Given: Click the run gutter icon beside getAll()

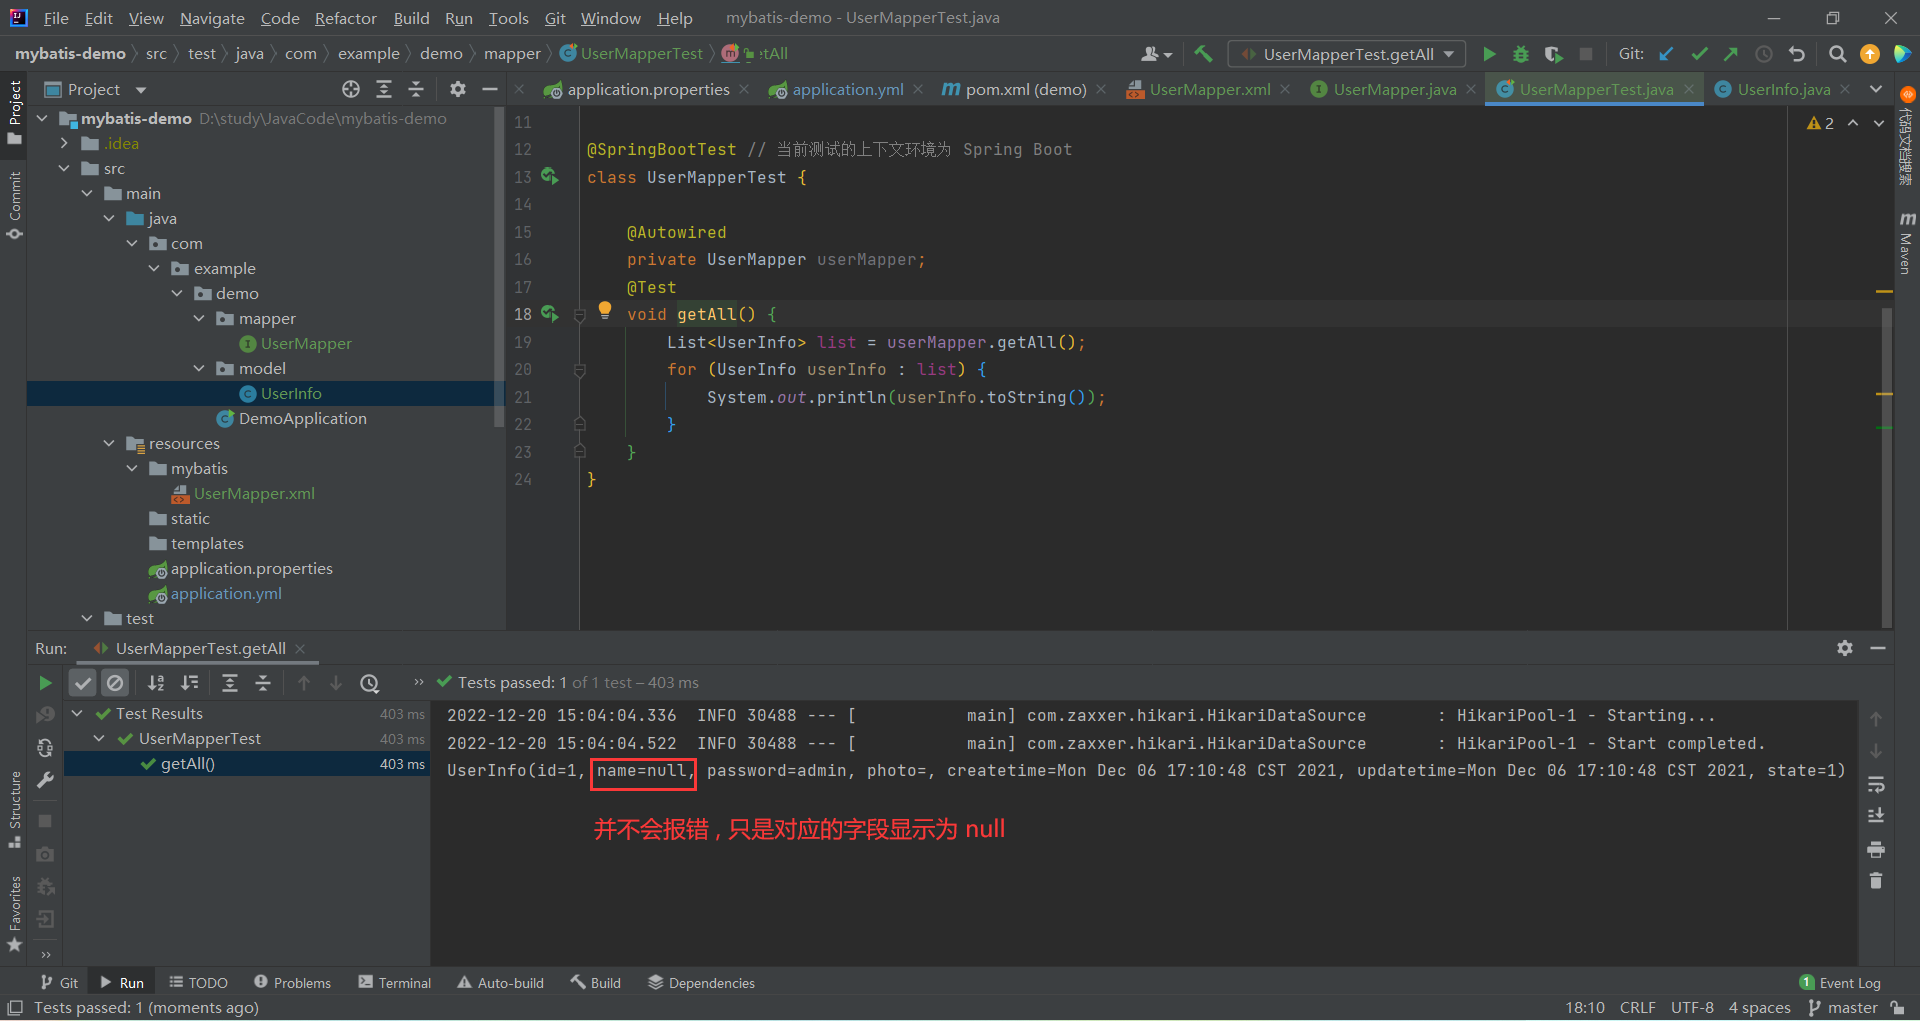Looking at the screenshot, I should (549, 314).
